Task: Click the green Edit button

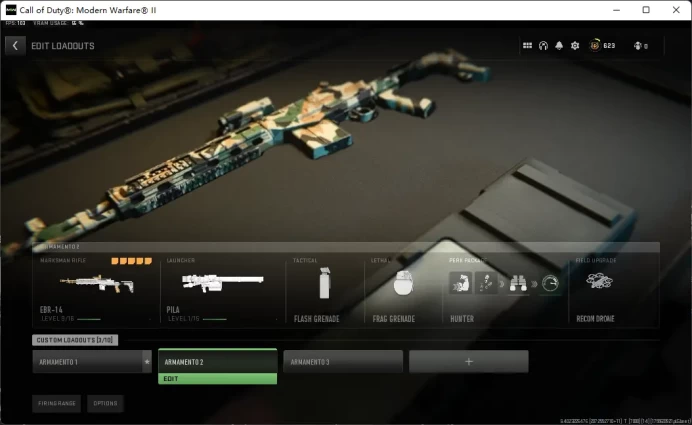Action: (218, 379)
